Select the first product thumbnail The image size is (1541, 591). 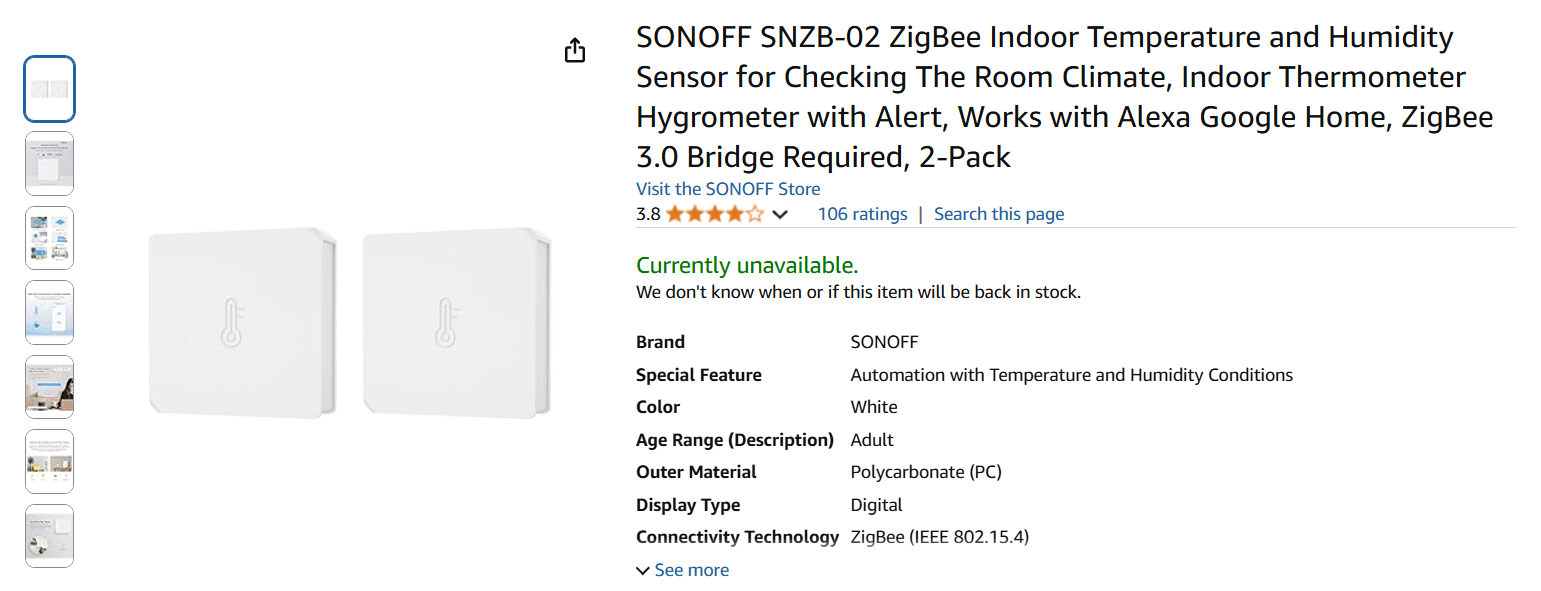pos(49,90)
